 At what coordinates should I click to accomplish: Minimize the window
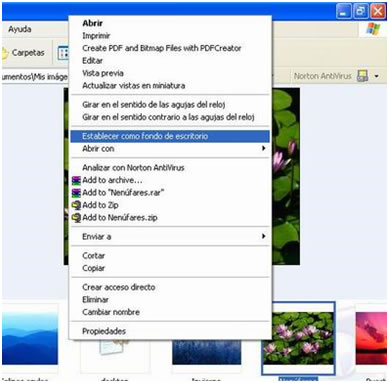pyautogui.click(x=344, y=12)
